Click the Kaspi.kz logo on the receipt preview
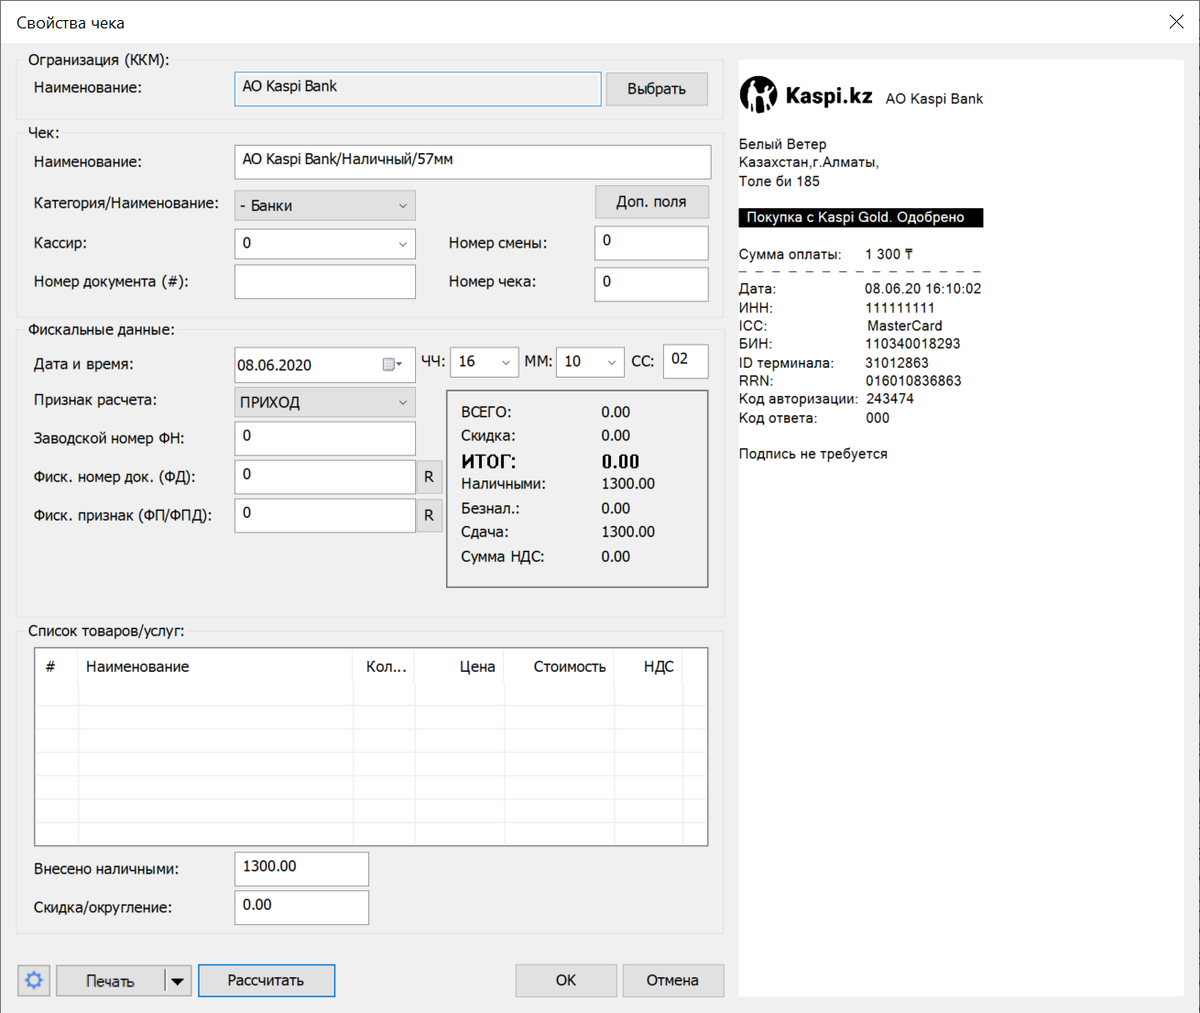Screen dimensions: 1200x1013 806,95
